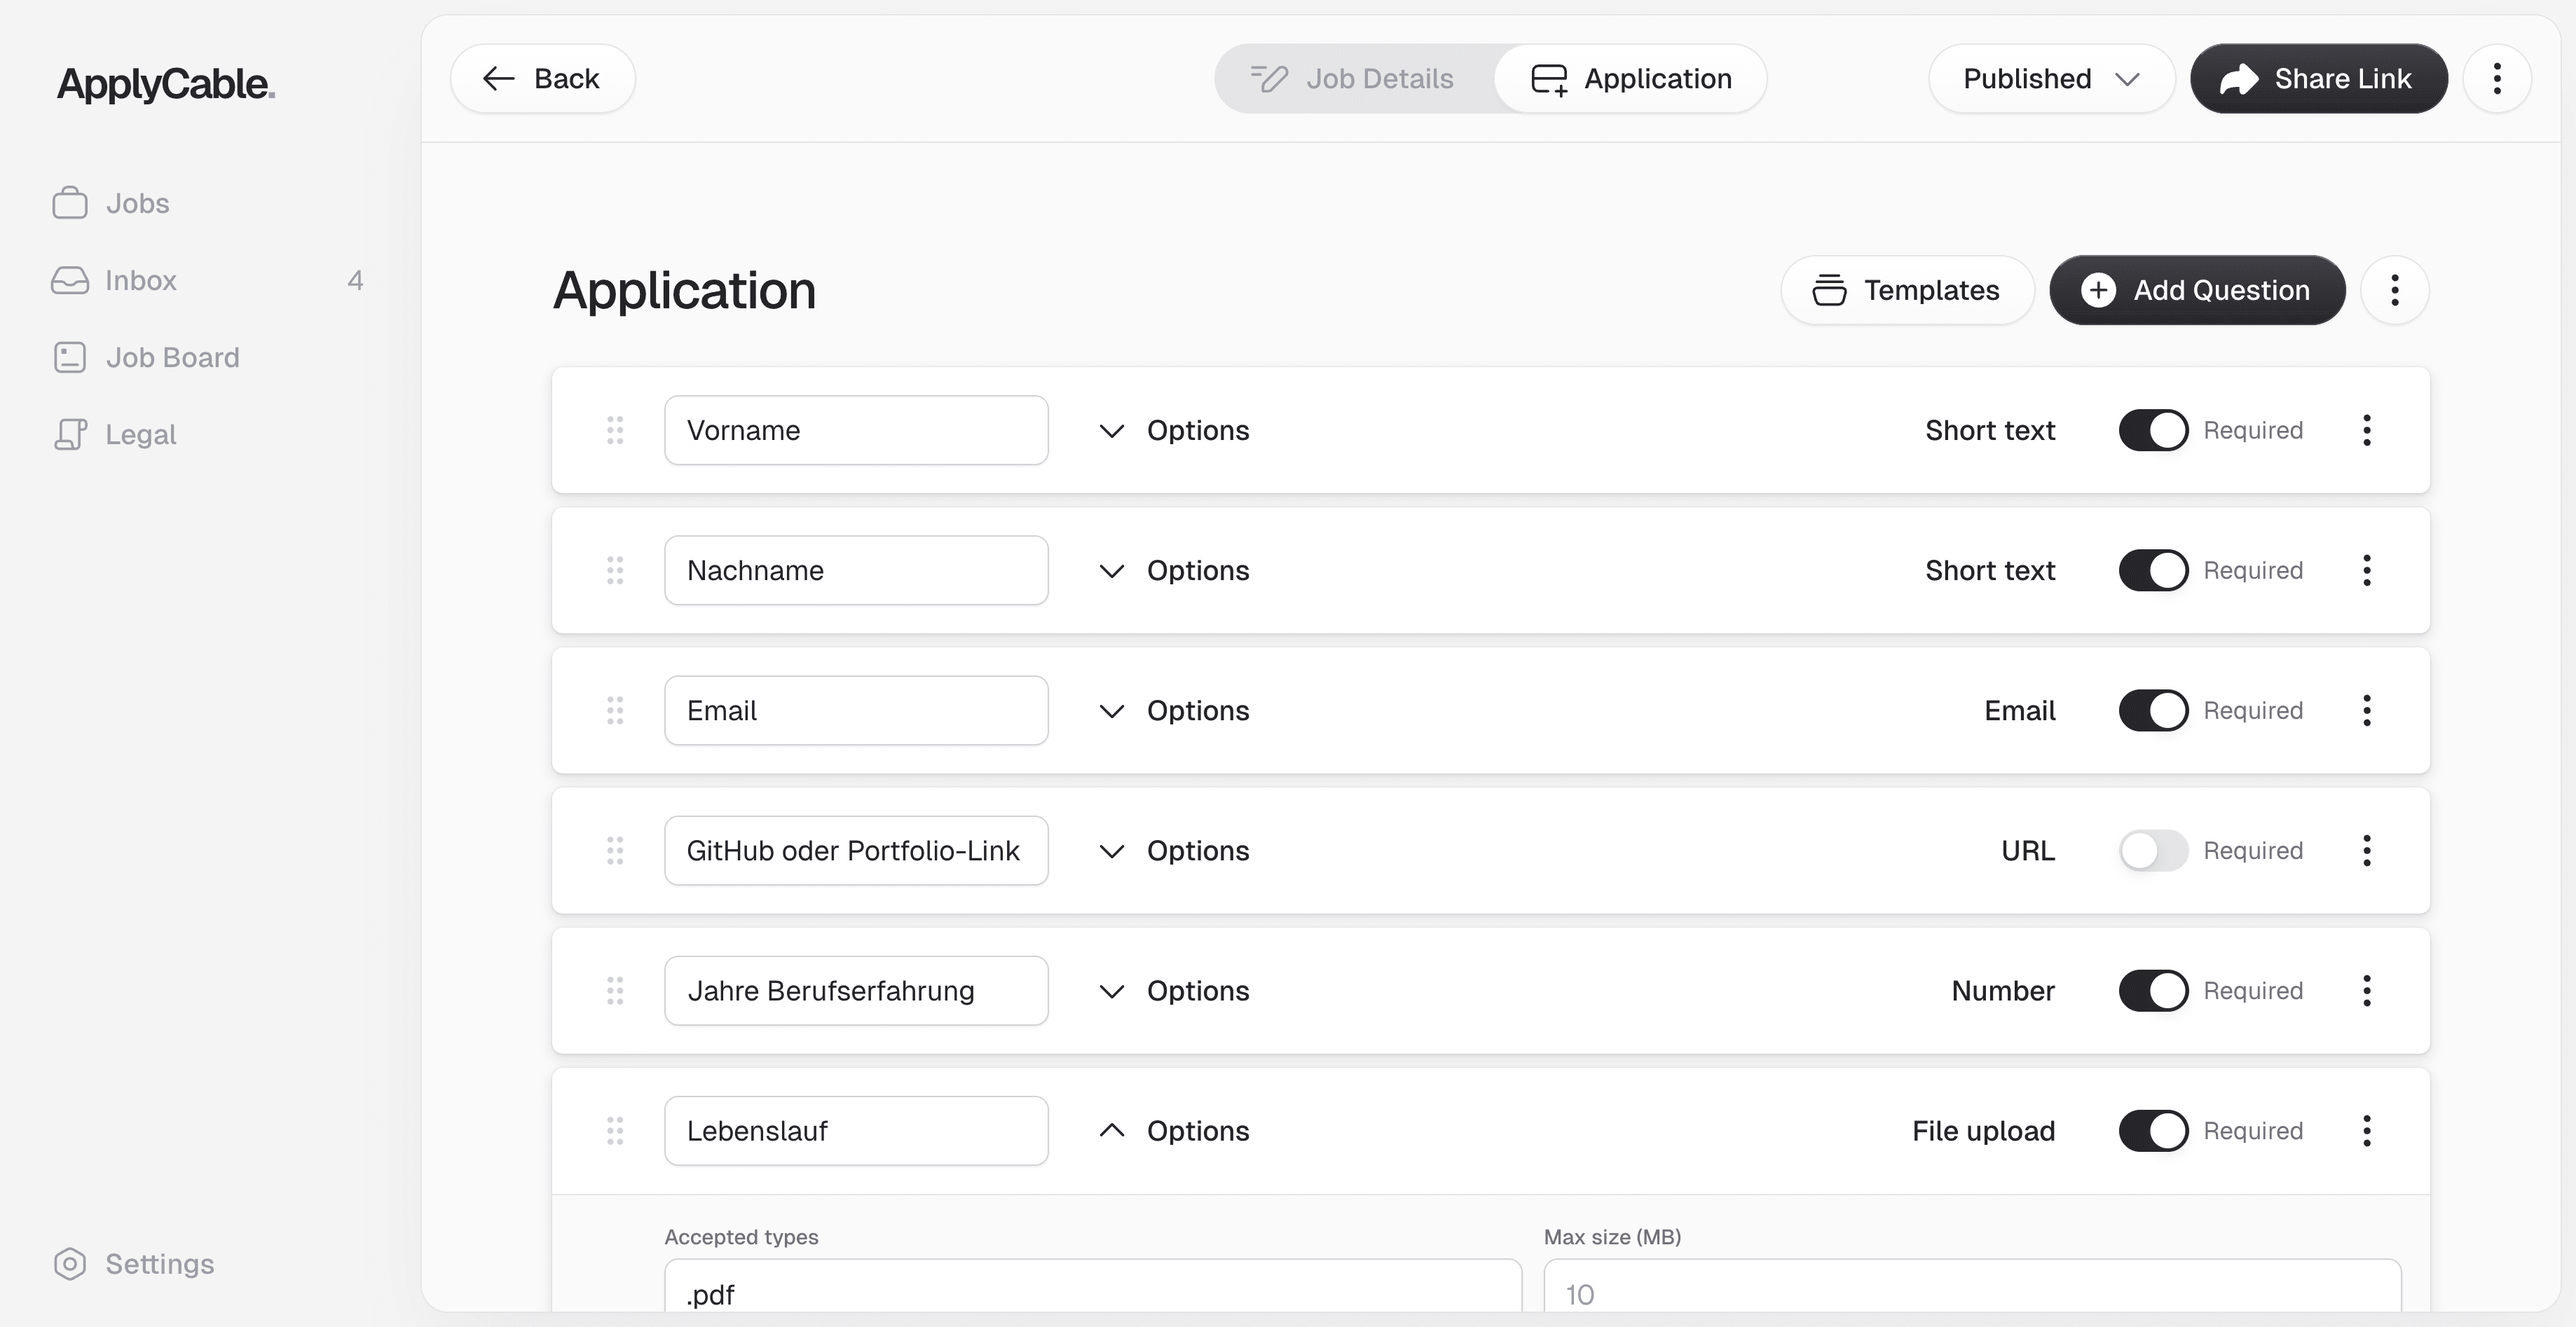The height and width of the screenshot is (1327, 2576).
Task: Edit the Vorname question title field
Action: [856, 430]
